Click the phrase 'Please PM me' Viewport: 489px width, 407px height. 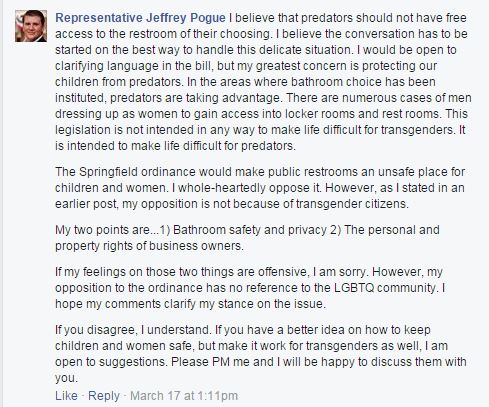(204, 362)
